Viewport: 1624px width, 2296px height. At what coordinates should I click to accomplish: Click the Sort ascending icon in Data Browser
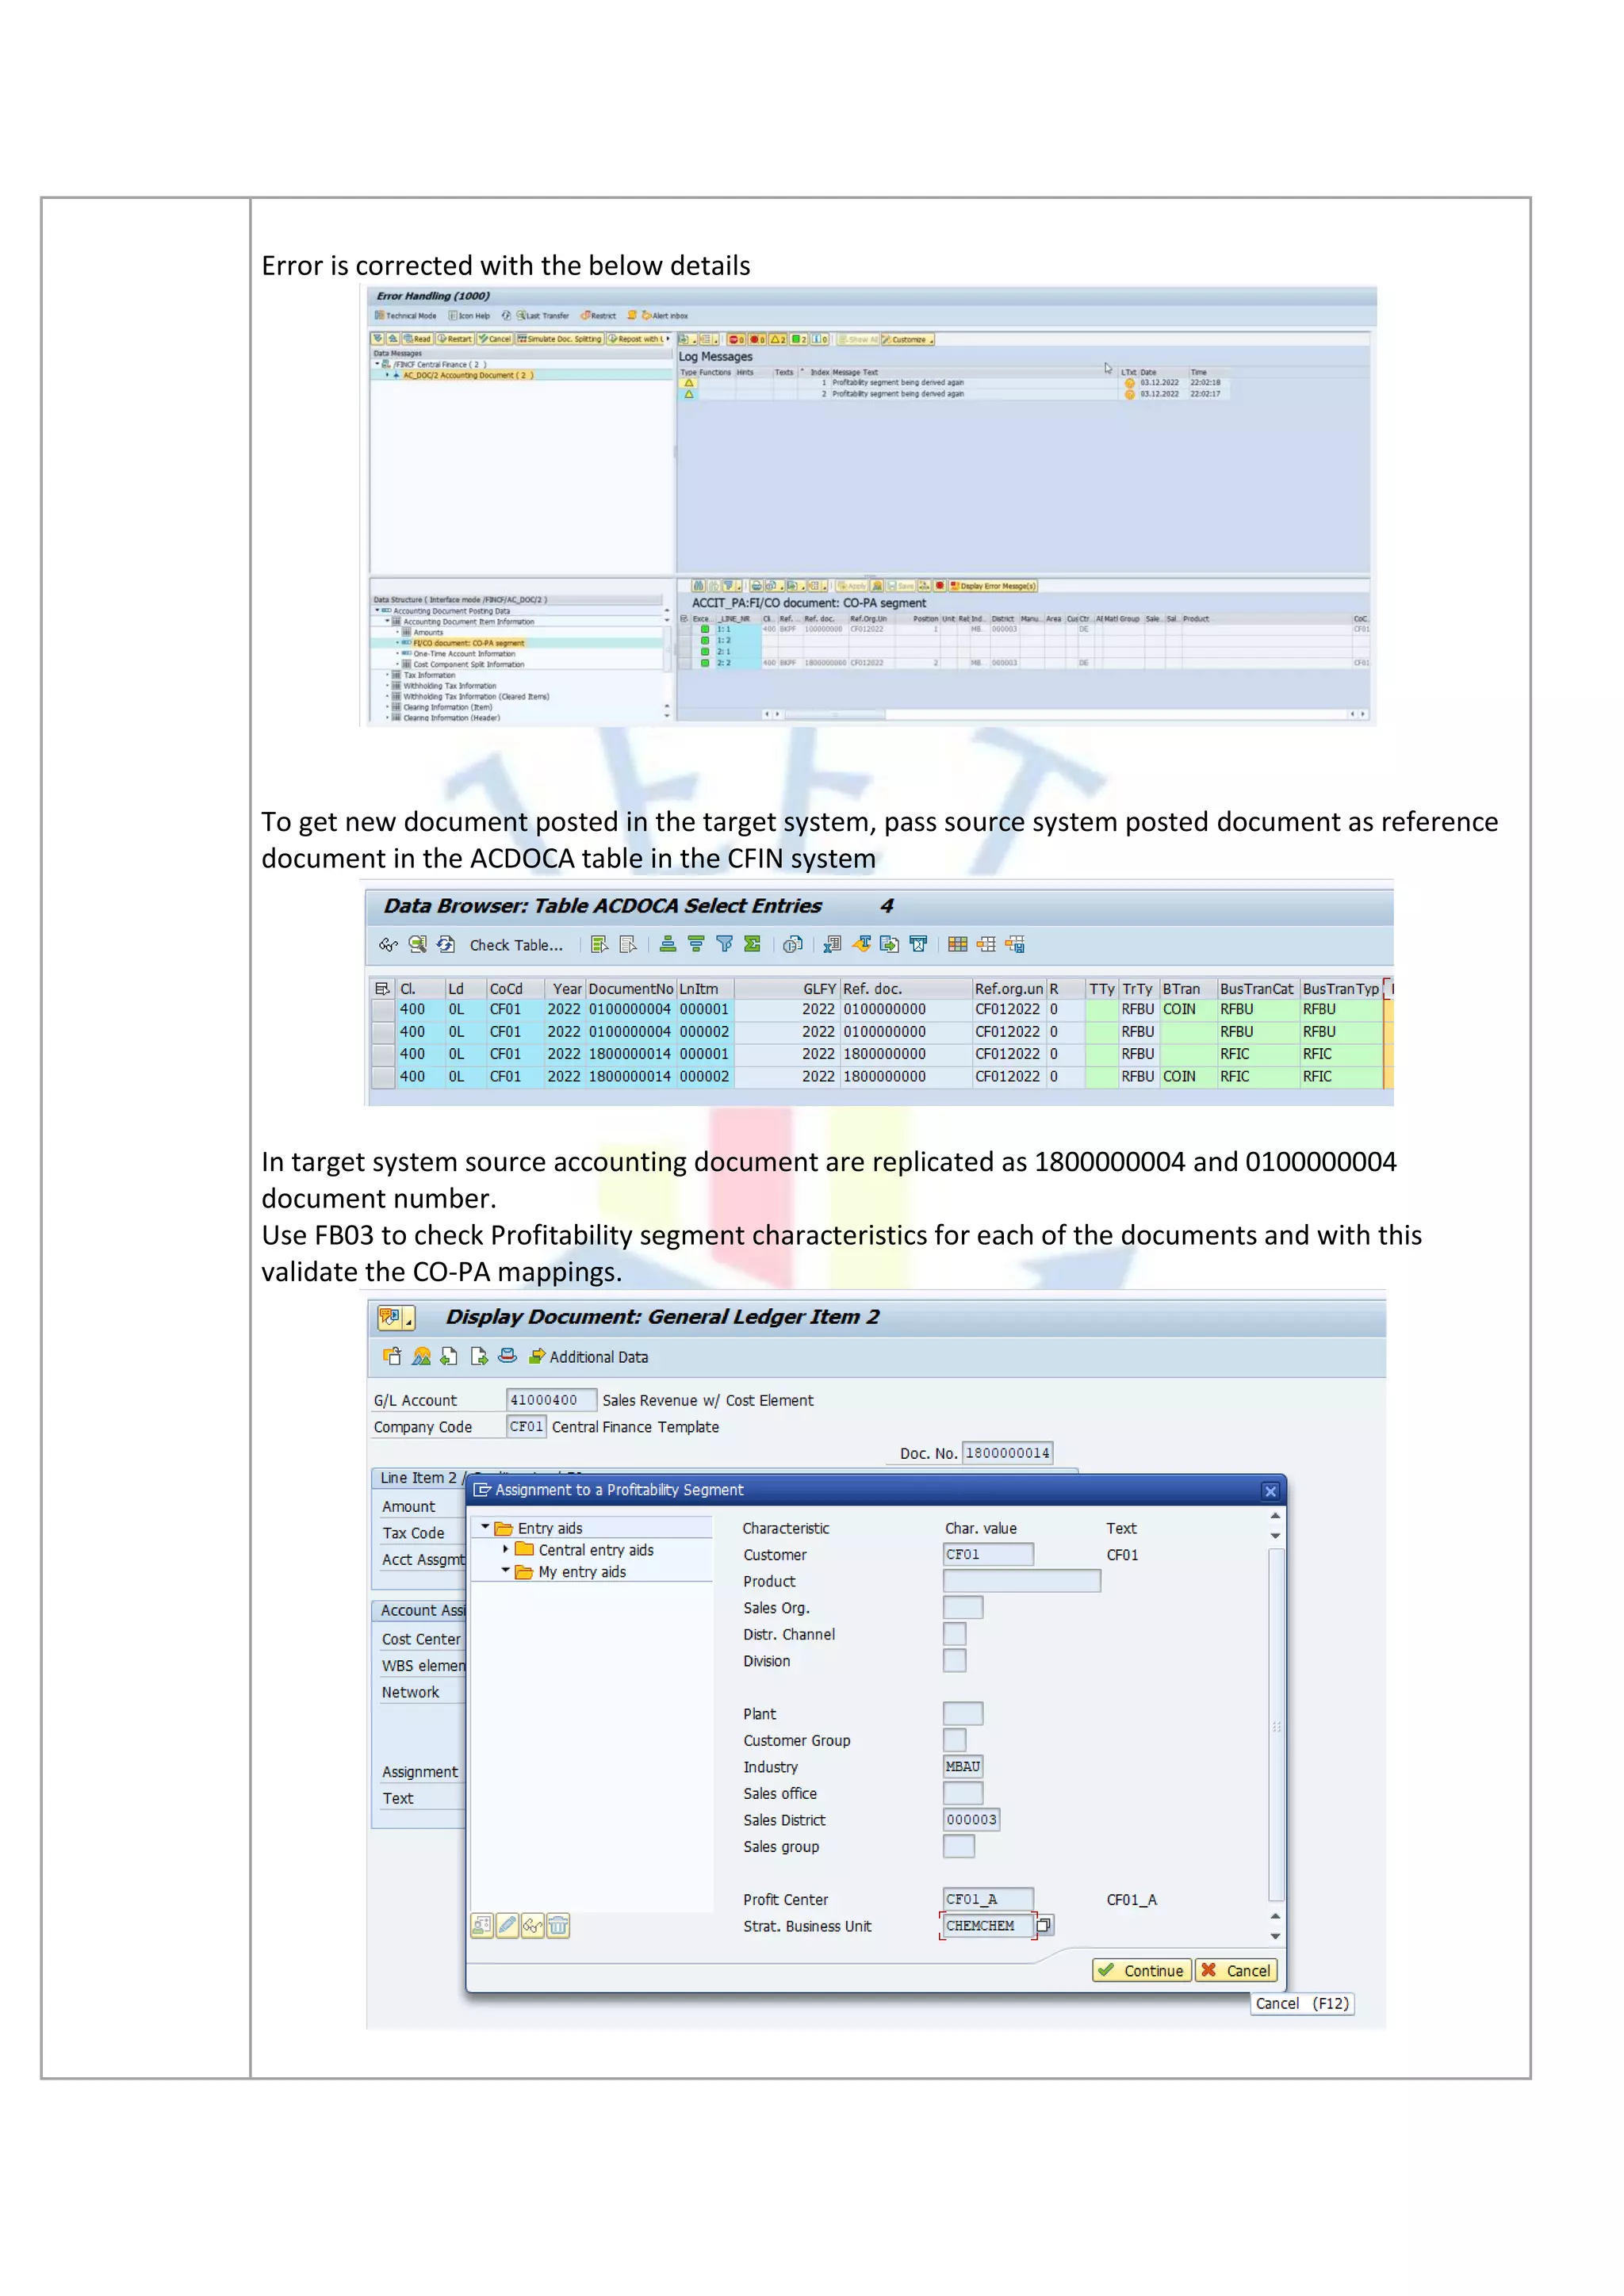[668, 944]
